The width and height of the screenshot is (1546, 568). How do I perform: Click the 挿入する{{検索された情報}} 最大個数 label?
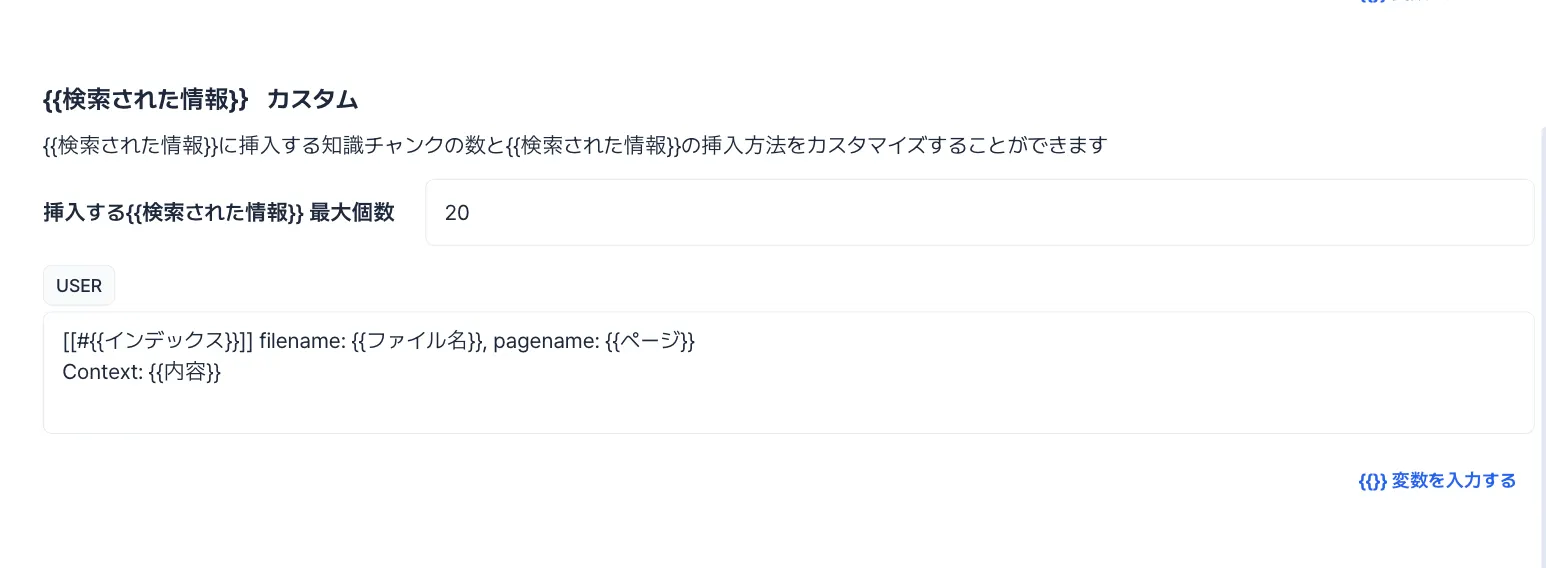[x=219, y=212]
